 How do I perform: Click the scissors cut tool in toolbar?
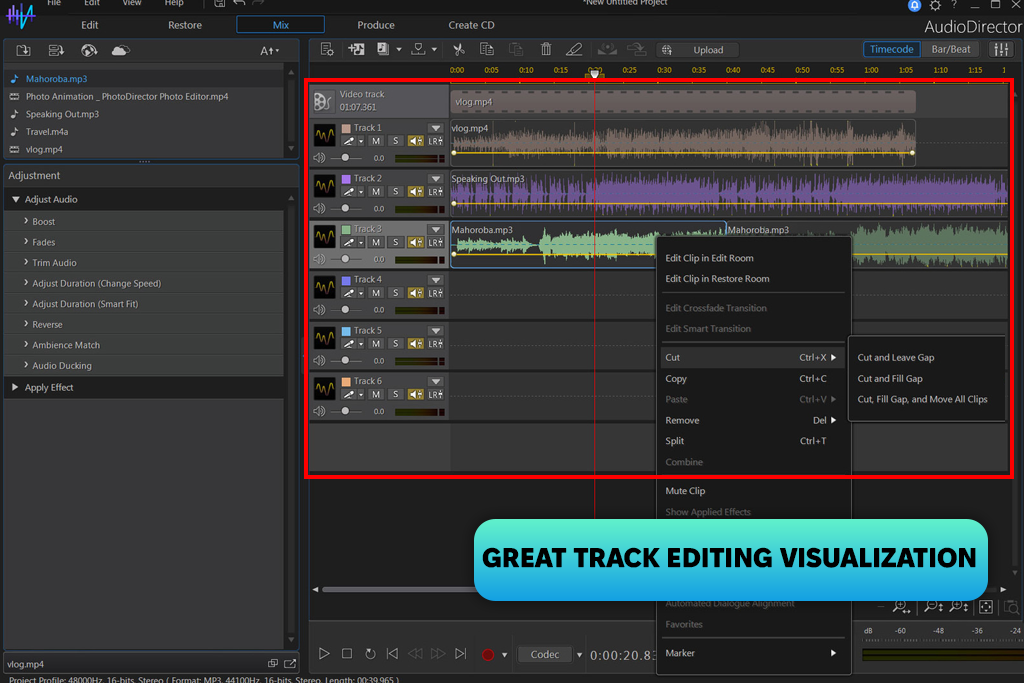click(x=458, y=49)
